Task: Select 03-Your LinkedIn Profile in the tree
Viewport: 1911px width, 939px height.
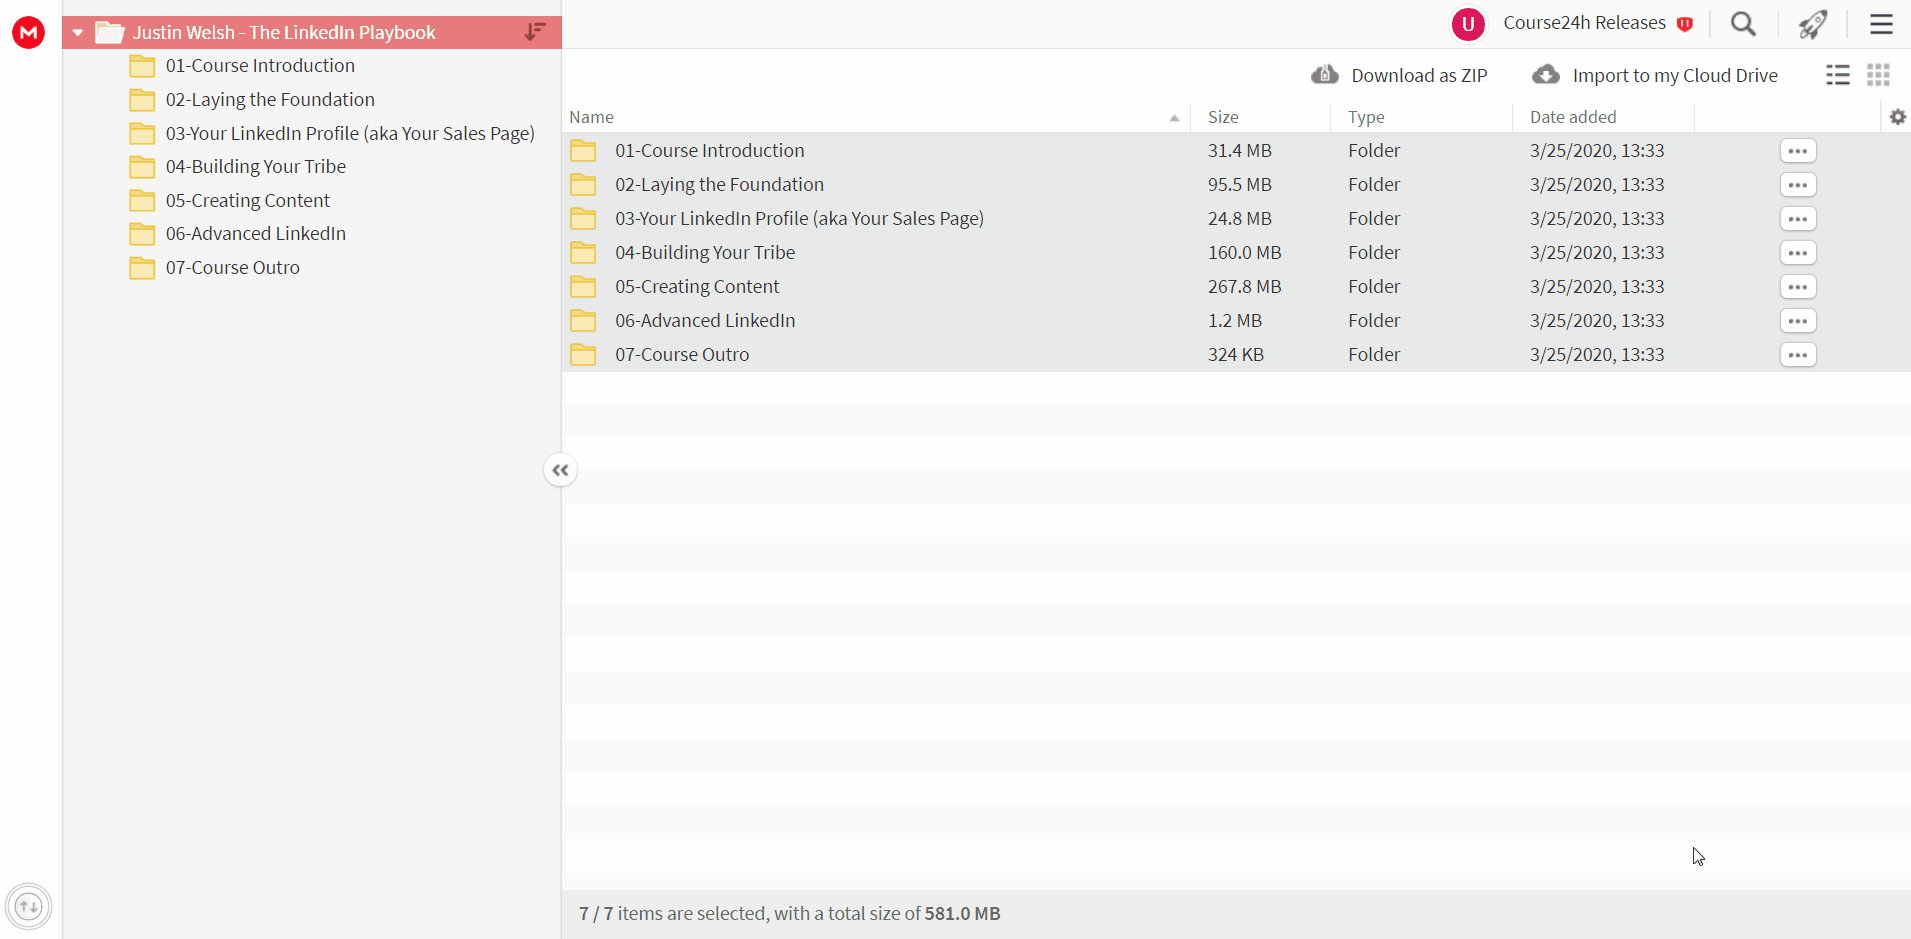Action: click(x=350, y=134)
